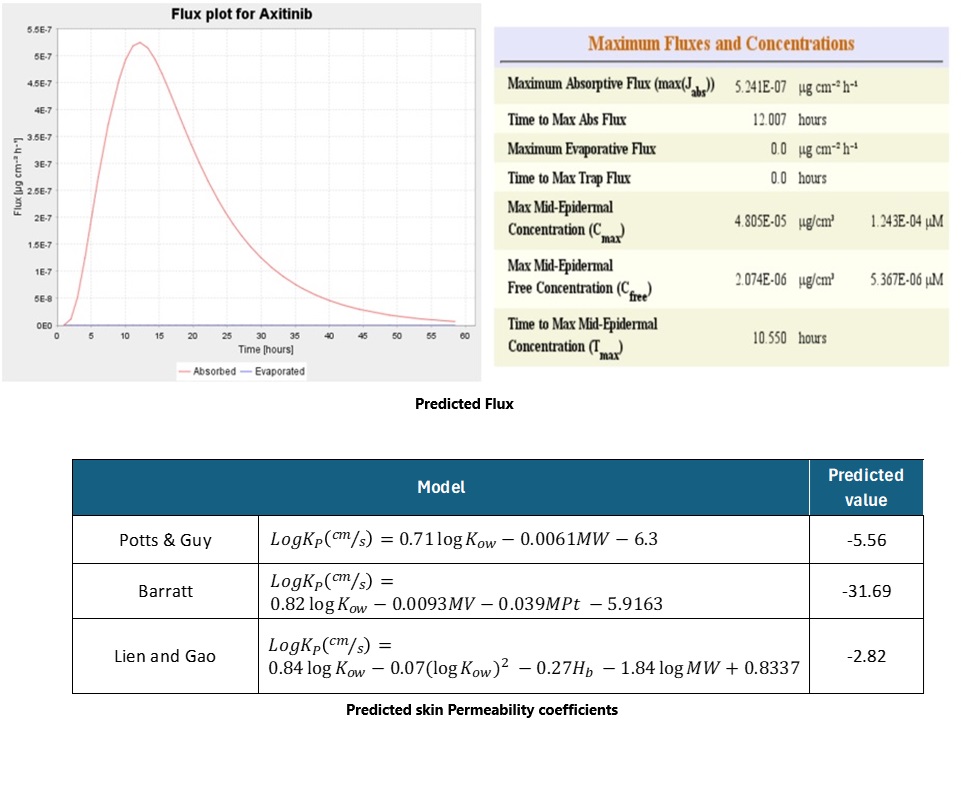Click the 60 x-axis tick label
Viewport: 975px width, 787px height.
point(464,336)
